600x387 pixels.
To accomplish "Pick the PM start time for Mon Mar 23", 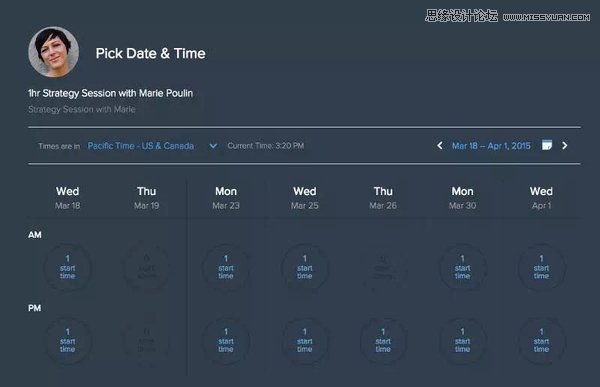I will pyautogui.click(x=226, y=340).
